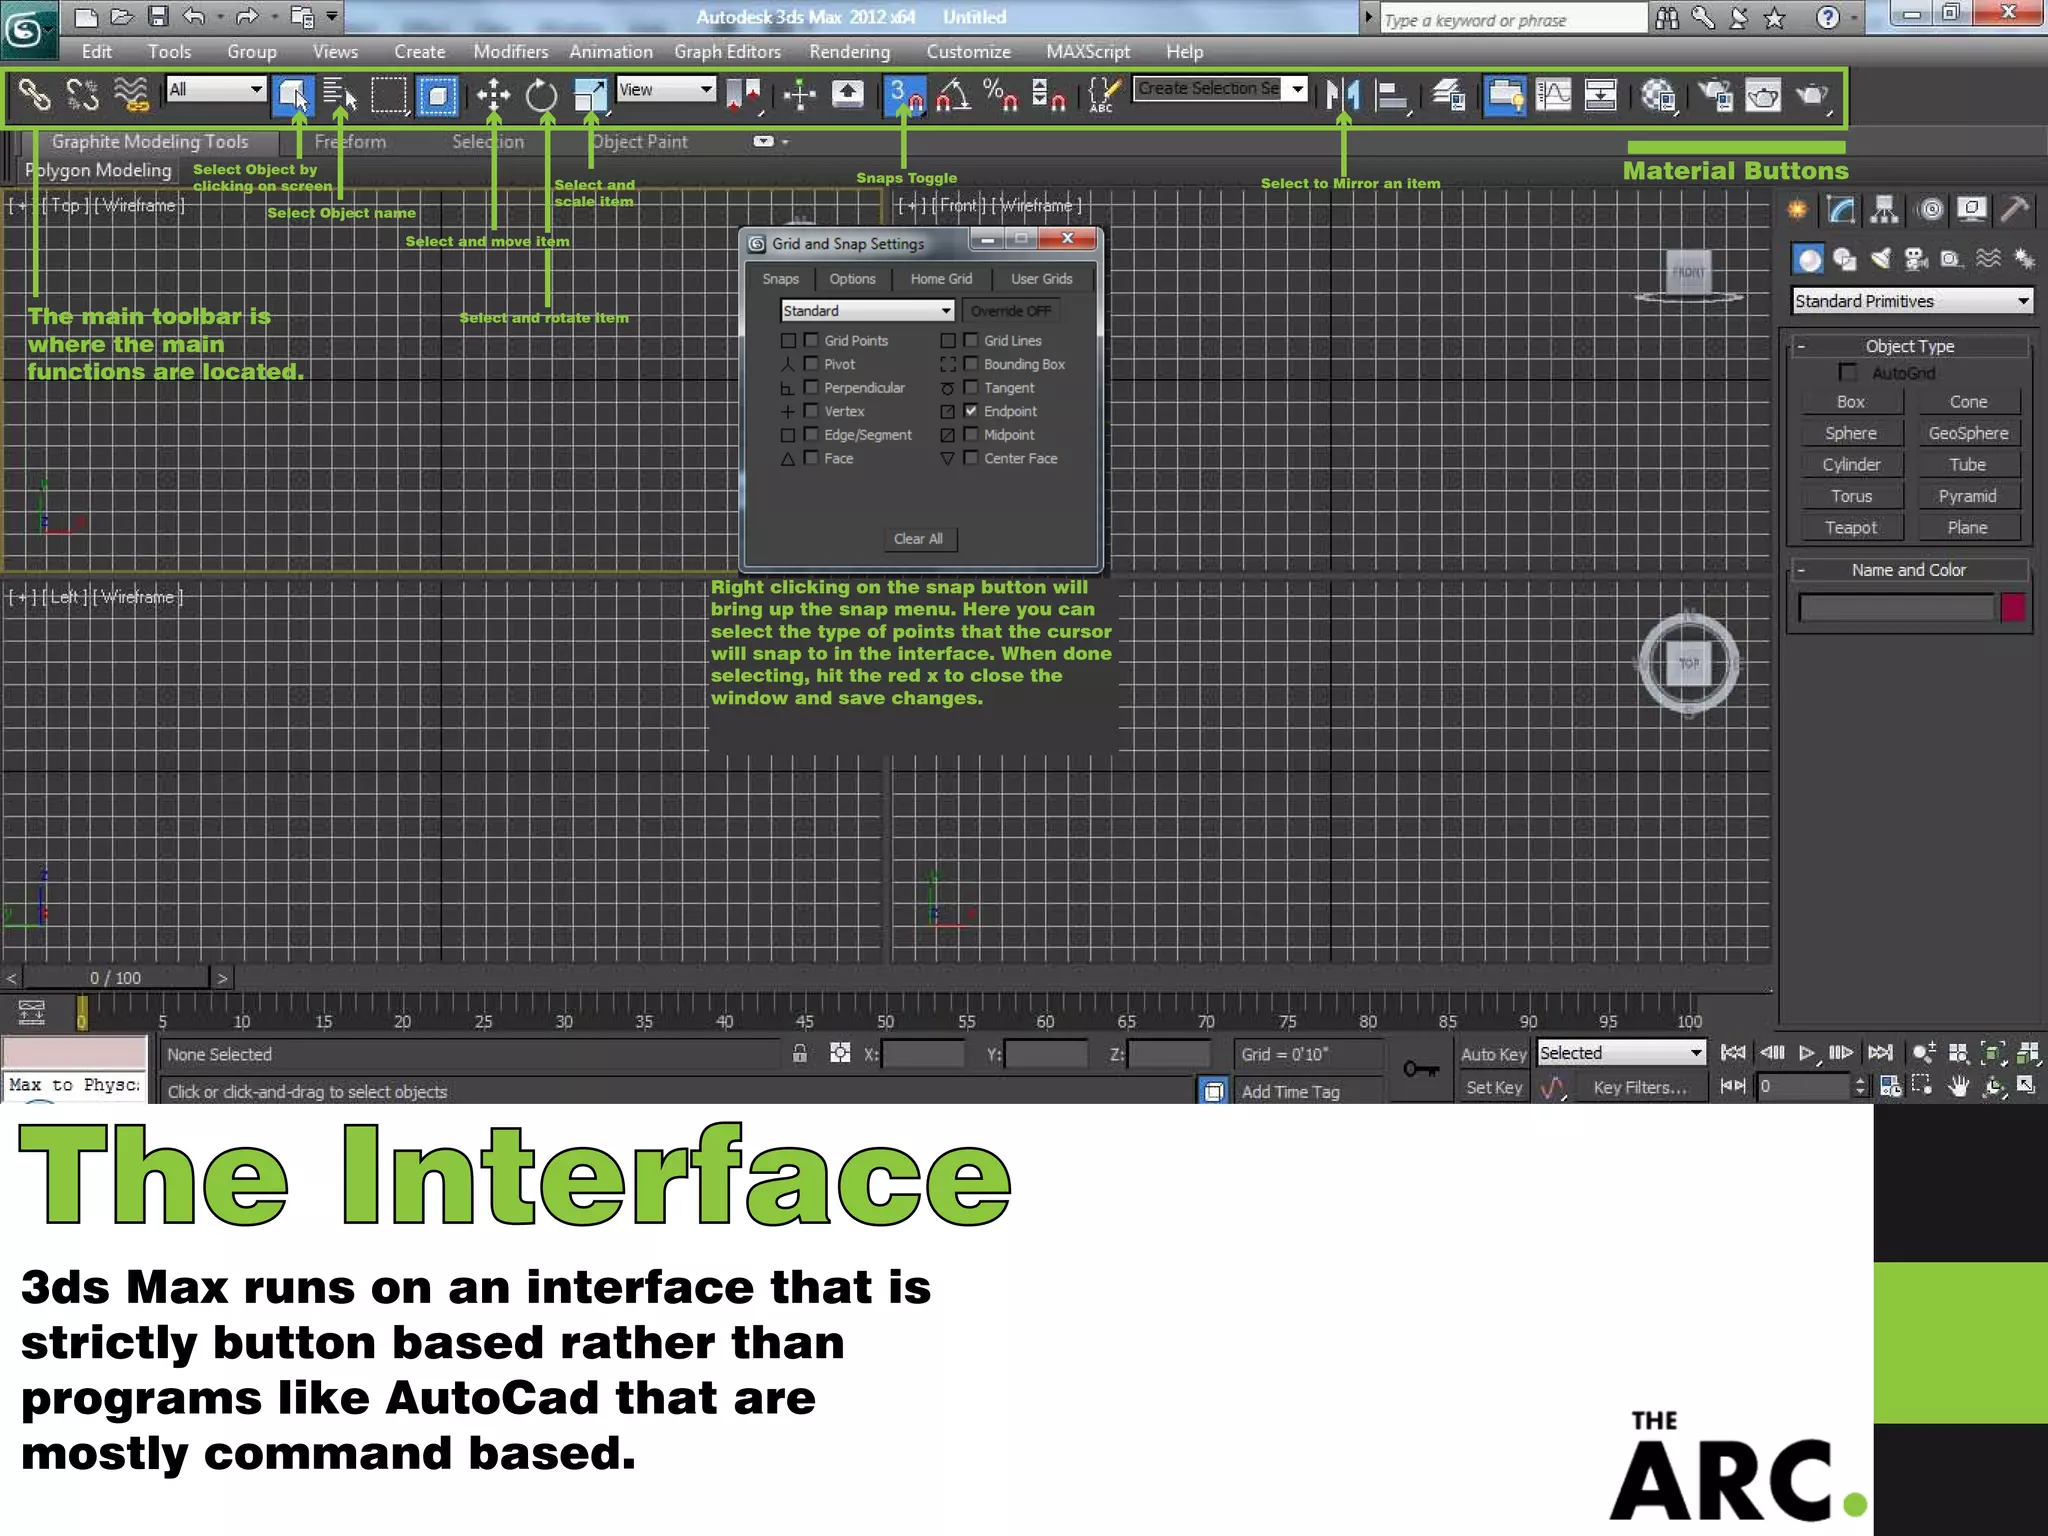Open the Curve Editor icon

tap(1553, 95)
